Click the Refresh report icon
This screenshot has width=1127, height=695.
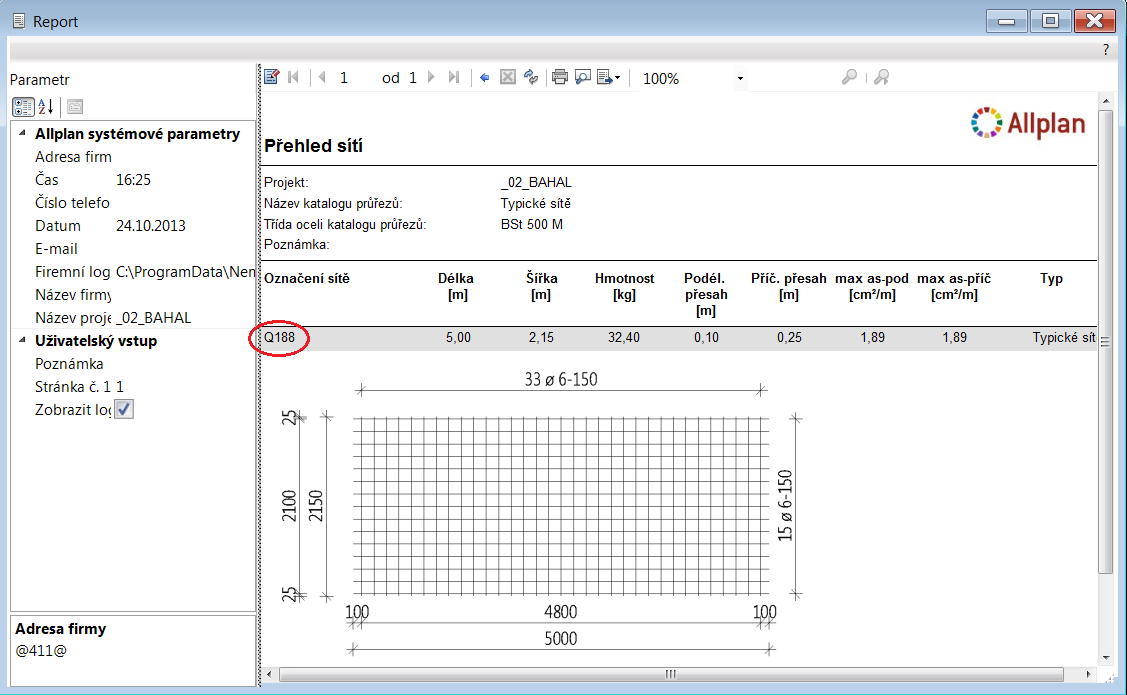(x=531, y=77)
